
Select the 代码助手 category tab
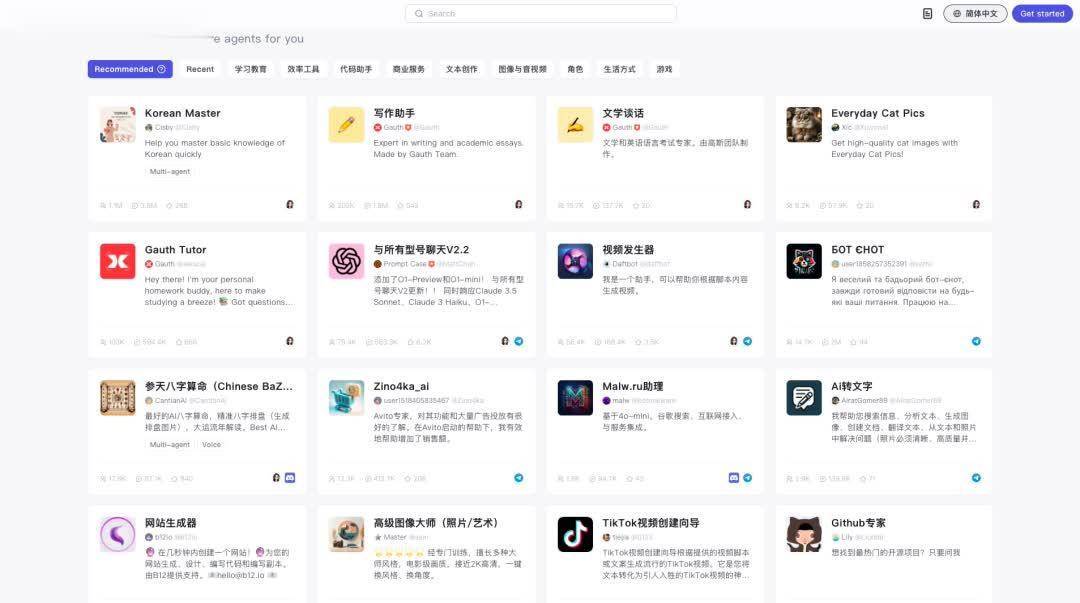(x=356, y=69)
